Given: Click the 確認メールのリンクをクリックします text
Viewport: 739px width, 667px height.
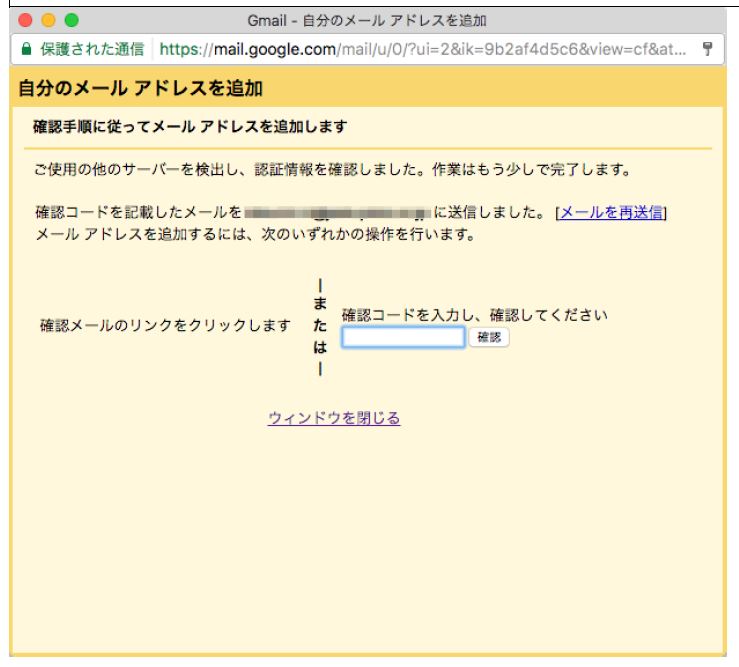Looking at the screenshot, I should (x=165, y=326).
